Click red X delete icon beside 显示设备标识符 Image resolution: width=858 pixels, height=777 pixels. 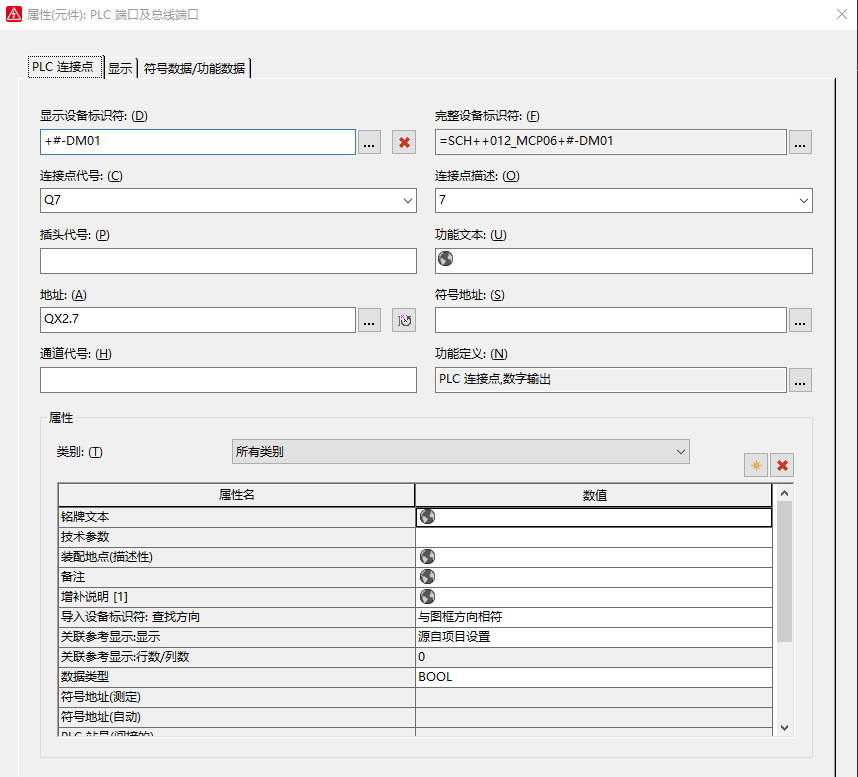[x=404, y=142]
